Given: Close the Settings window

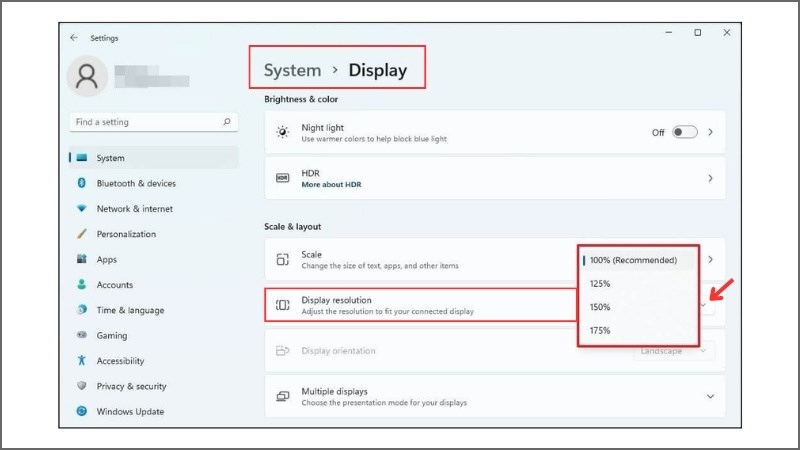Looking at the screenshot, I should [x=727, y=32].
